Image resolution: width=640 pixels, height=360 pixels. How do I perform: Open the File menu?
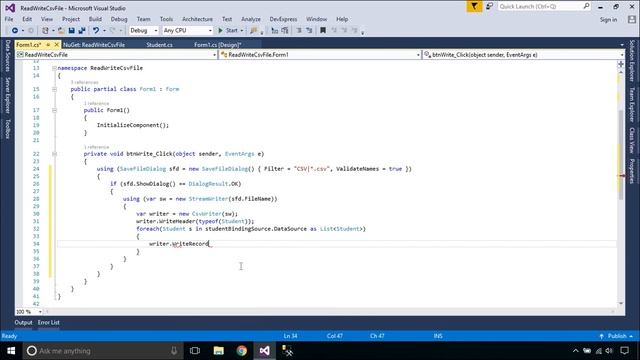[9, 19]
